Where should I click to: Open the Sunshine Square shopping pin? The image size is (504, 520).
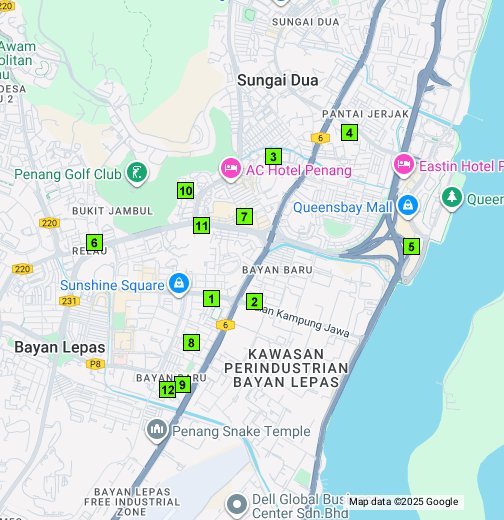(x=179, y=285)
